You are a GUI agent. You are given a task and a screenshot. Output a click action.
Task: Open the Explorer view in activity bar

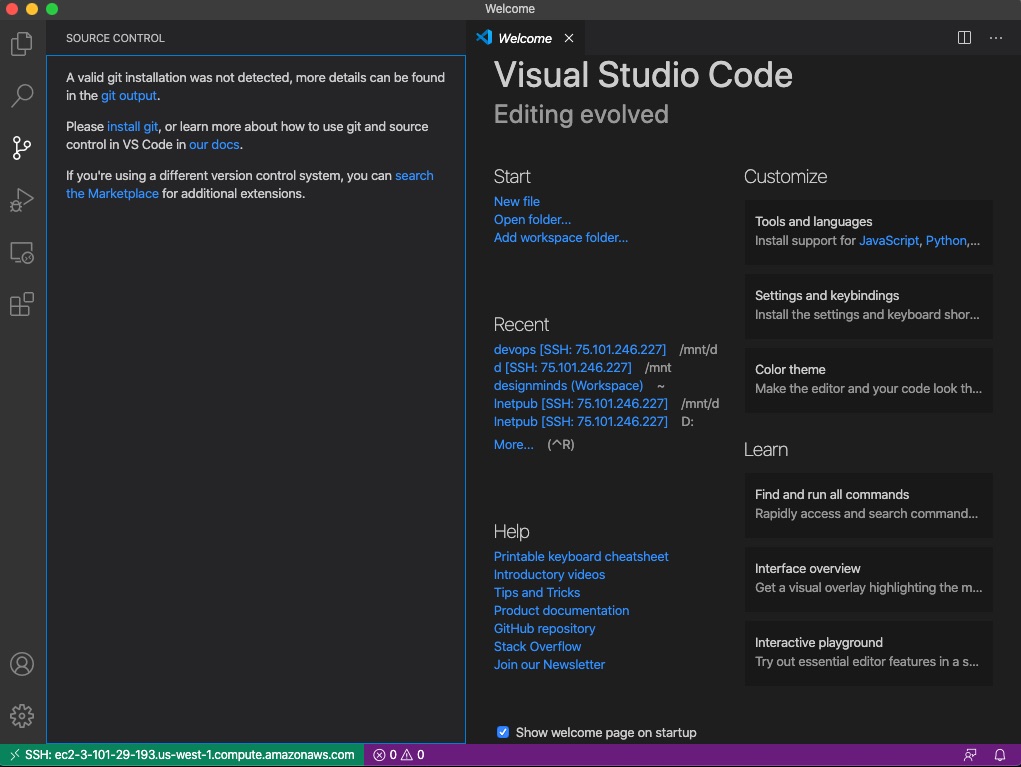pyautogui.click(x=22, y=44)
